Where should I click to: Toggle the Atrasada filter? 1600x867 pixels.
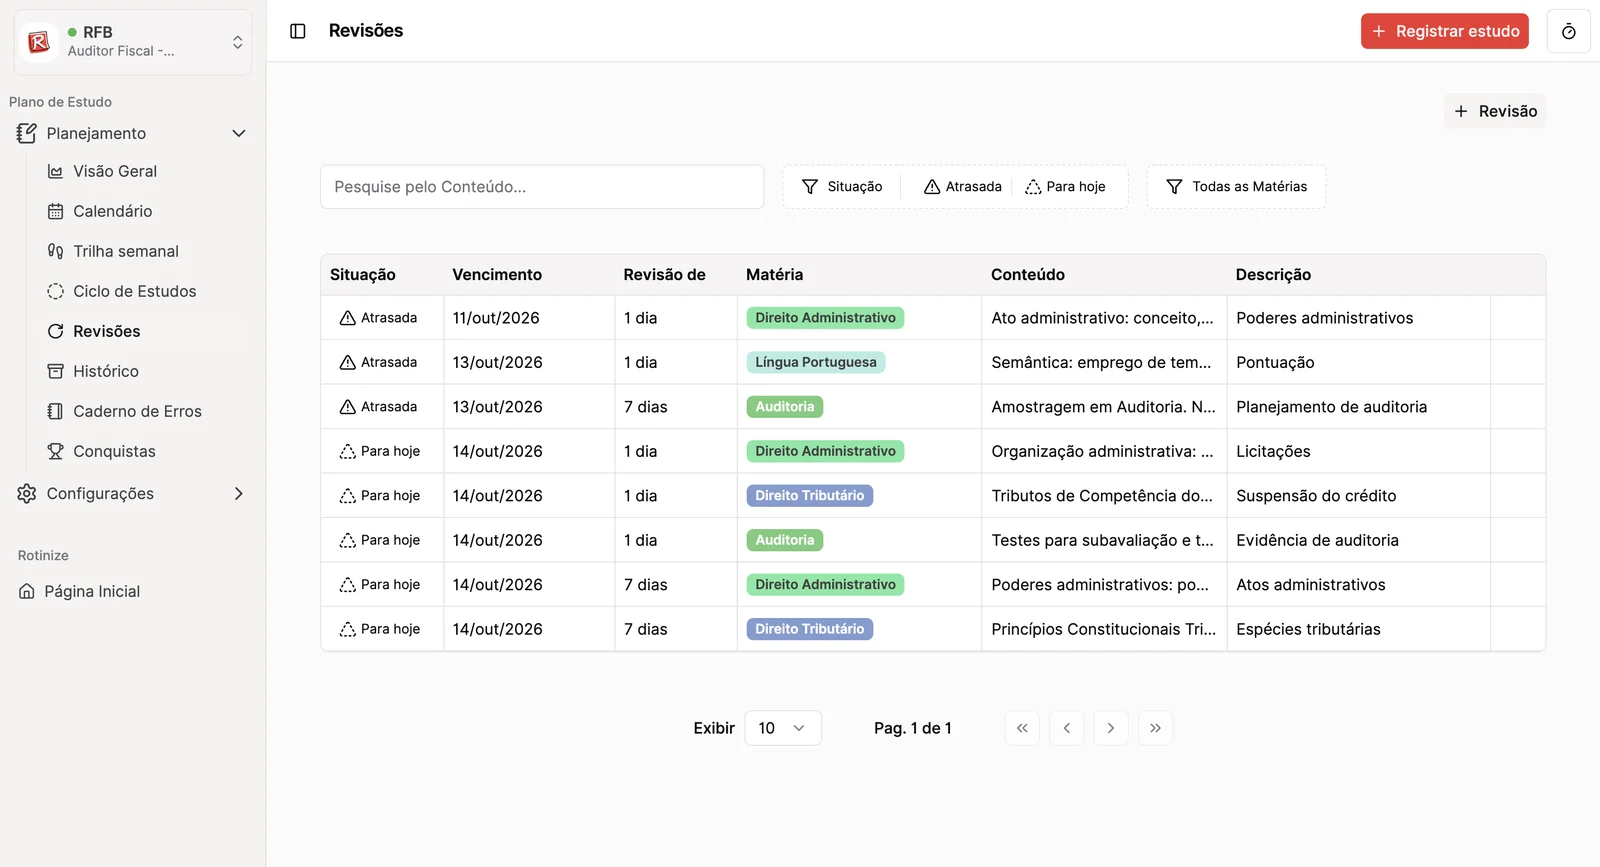963,187
